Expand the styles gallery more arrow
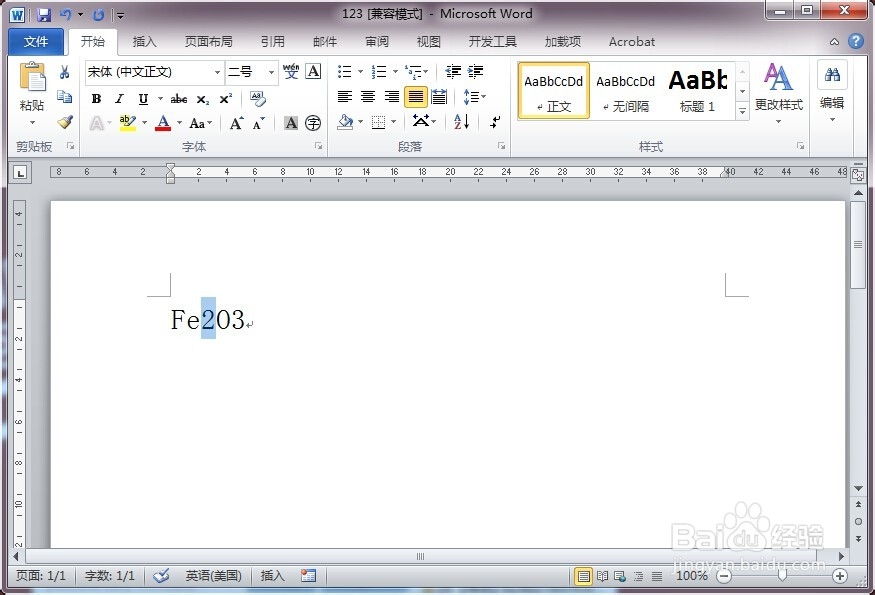This screenshot has width=875, height=595. [x=742, y=111]
